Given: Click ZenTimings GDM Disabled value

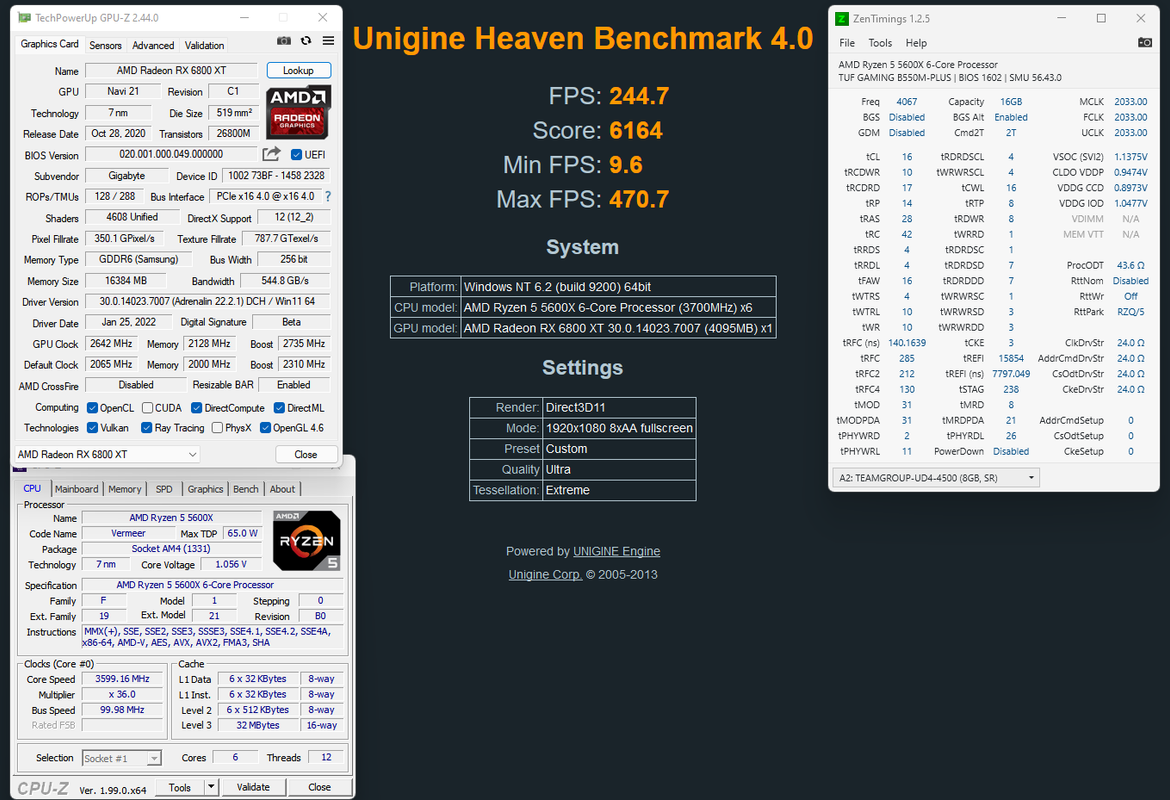Looking at the screenshot, I should pyautogui.click(x=907, y=133).
